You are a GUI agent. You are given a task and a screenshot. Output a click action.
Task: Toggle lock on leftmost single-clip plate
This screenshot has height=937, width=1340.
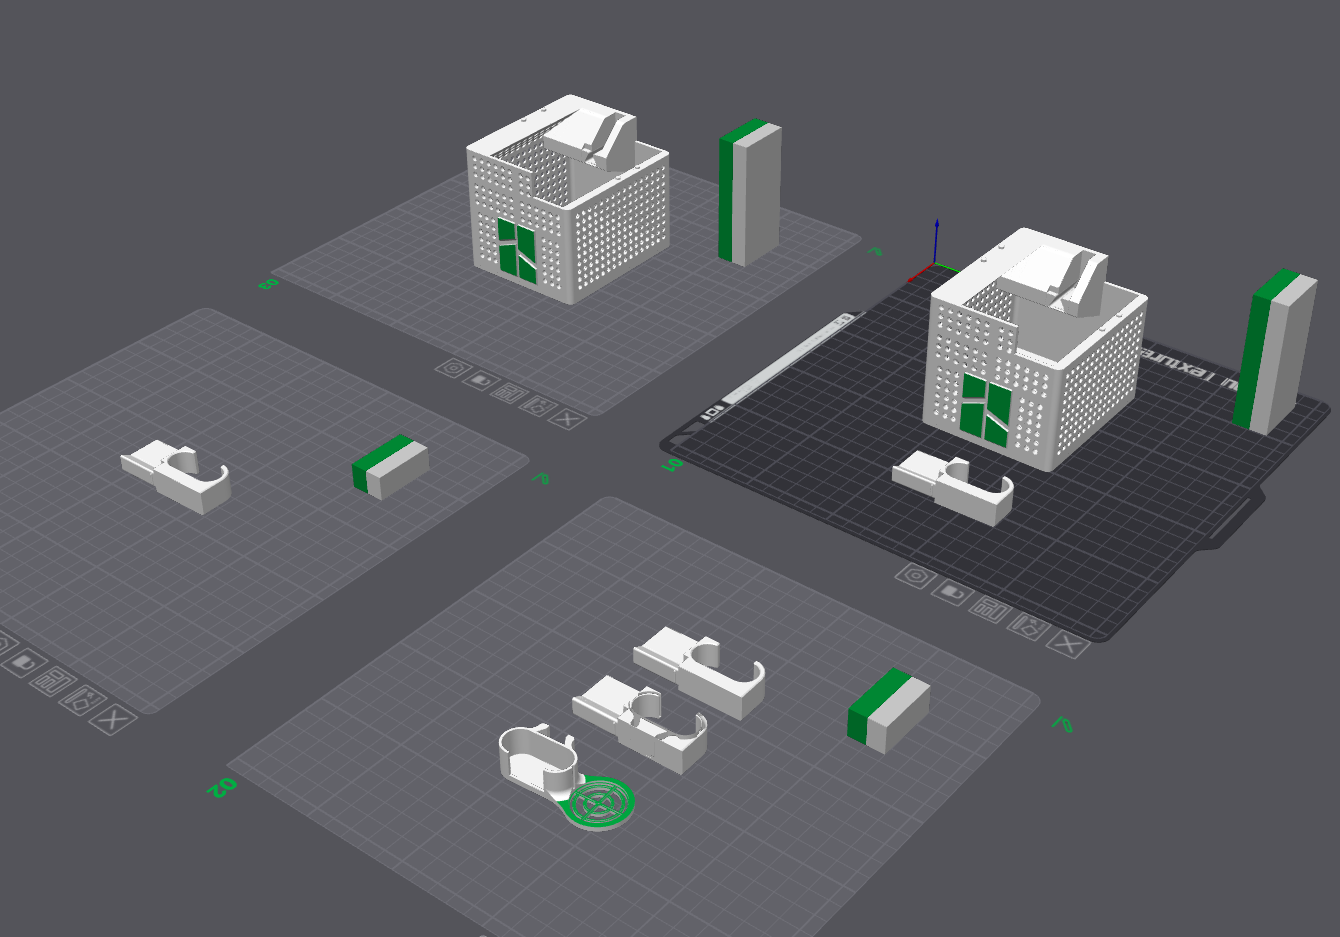22,662
